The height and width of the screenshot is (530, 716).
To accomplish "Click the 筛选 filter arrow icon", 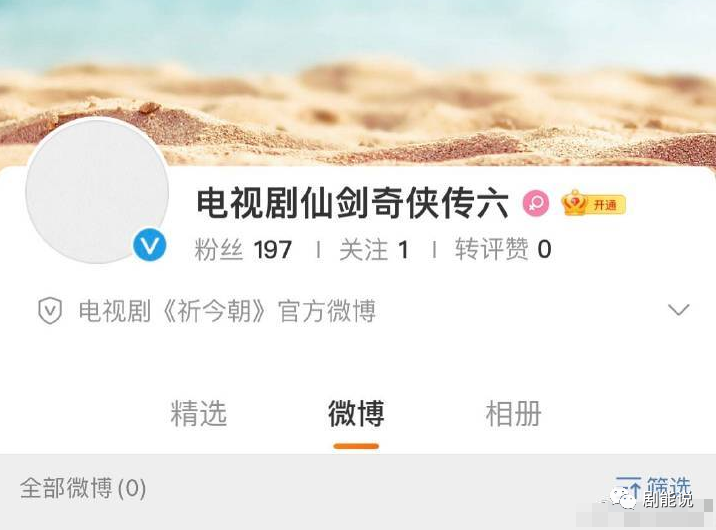I will [629, 488].
